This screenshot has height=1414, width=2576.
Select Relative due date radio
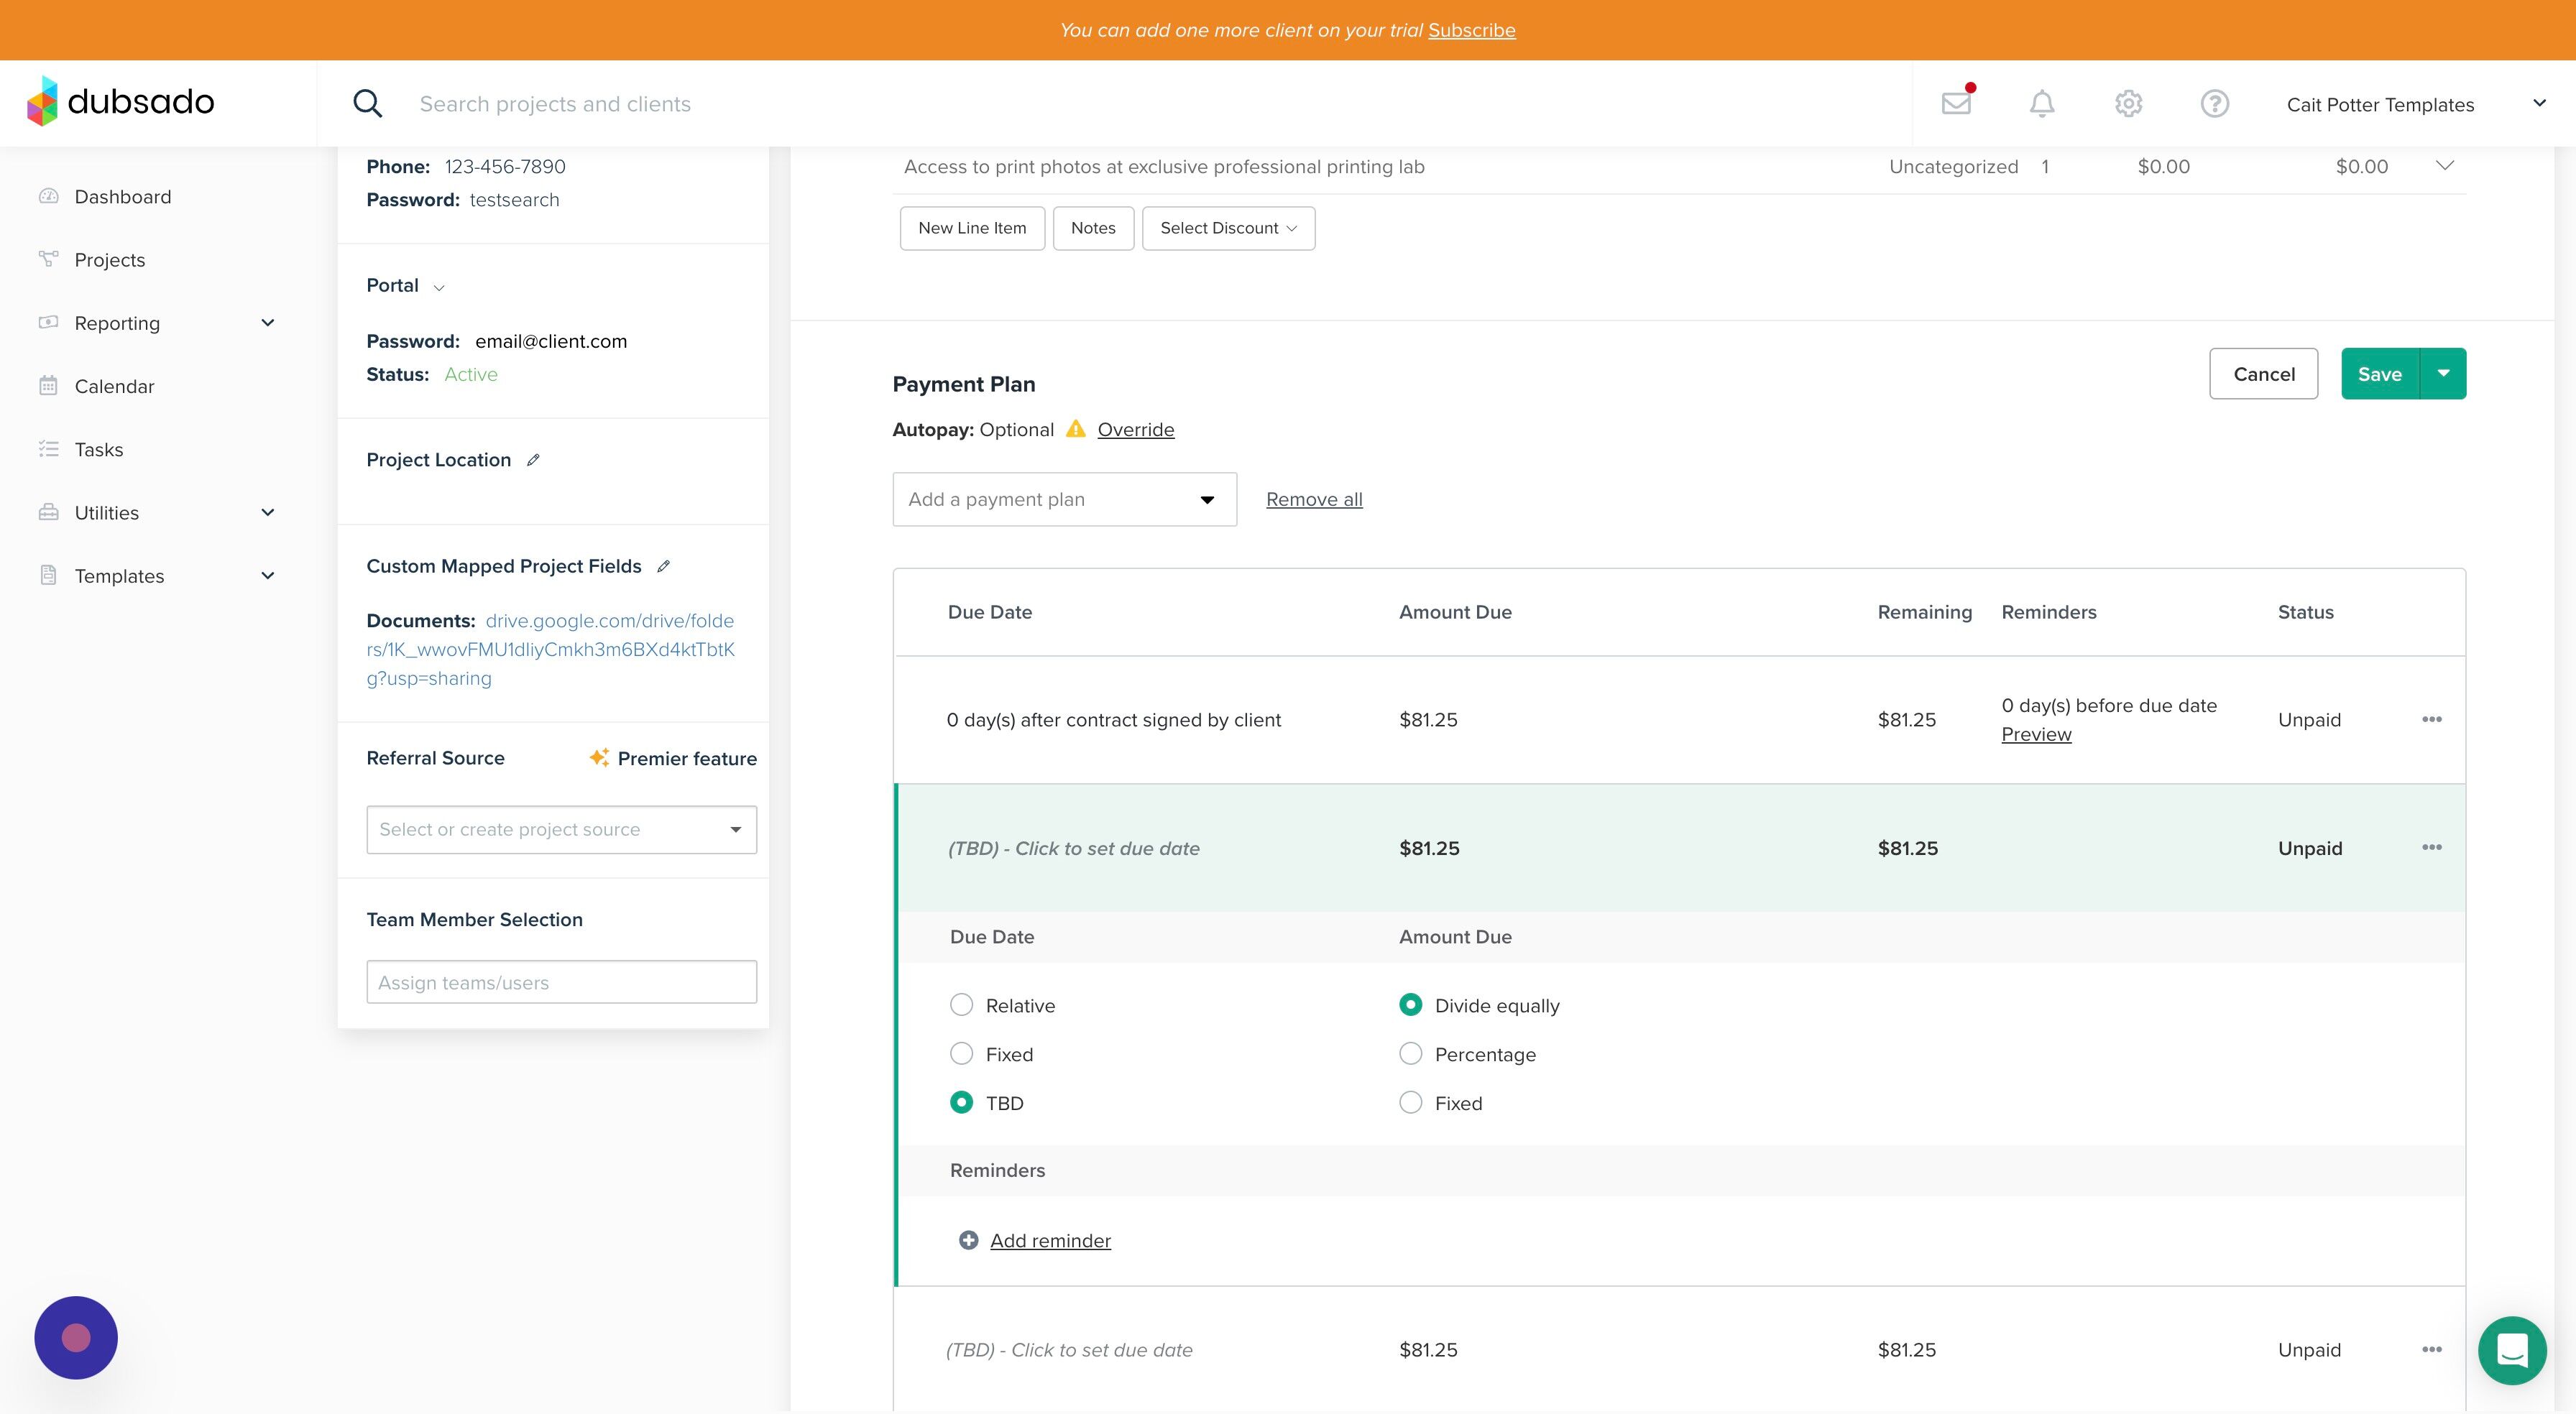pos(961,1005)
